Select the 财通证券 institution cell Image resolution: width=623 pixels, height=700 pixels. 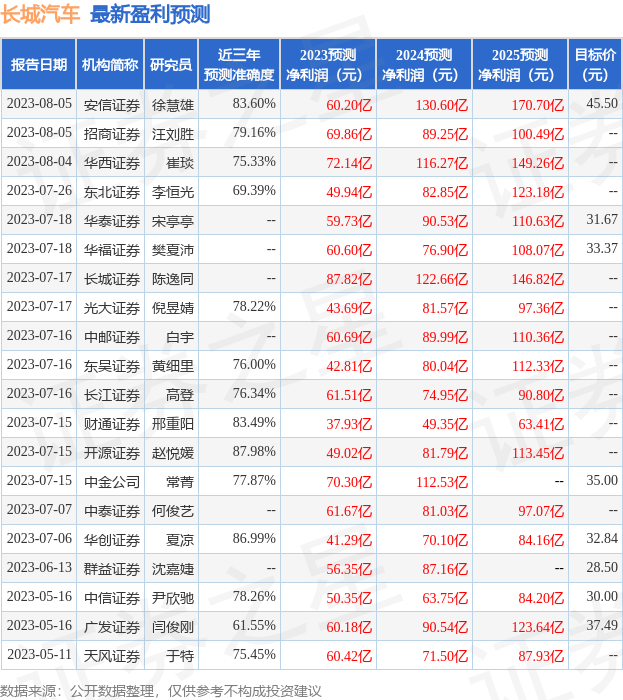[112, 424]
